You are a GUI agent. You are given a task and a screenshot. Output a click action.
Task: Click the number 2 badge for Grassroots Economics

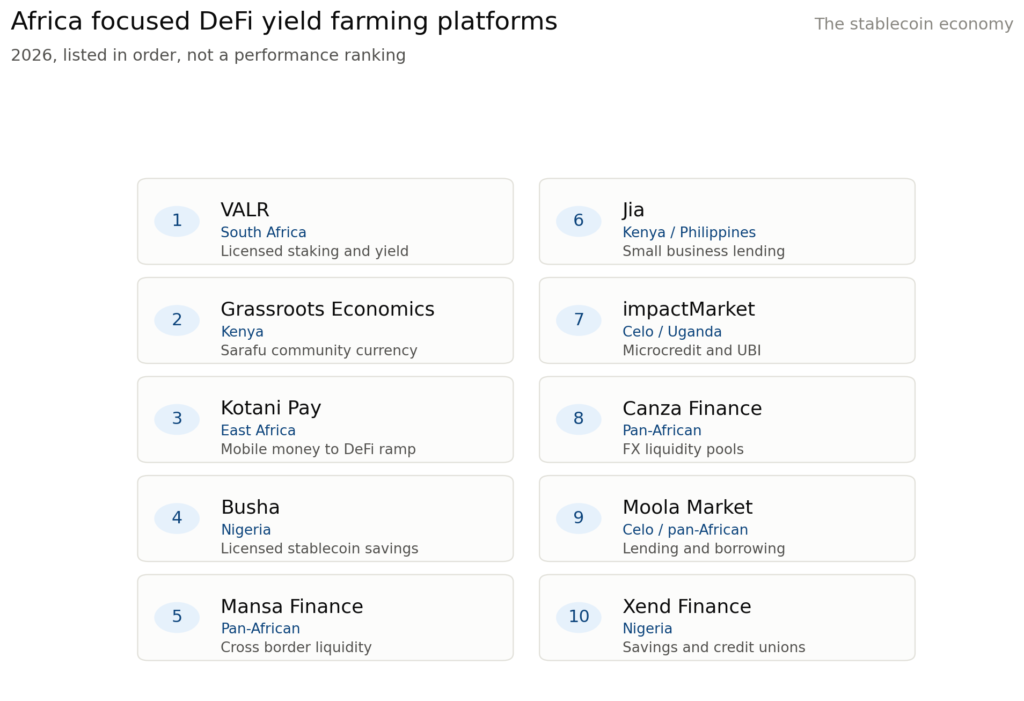177,320
